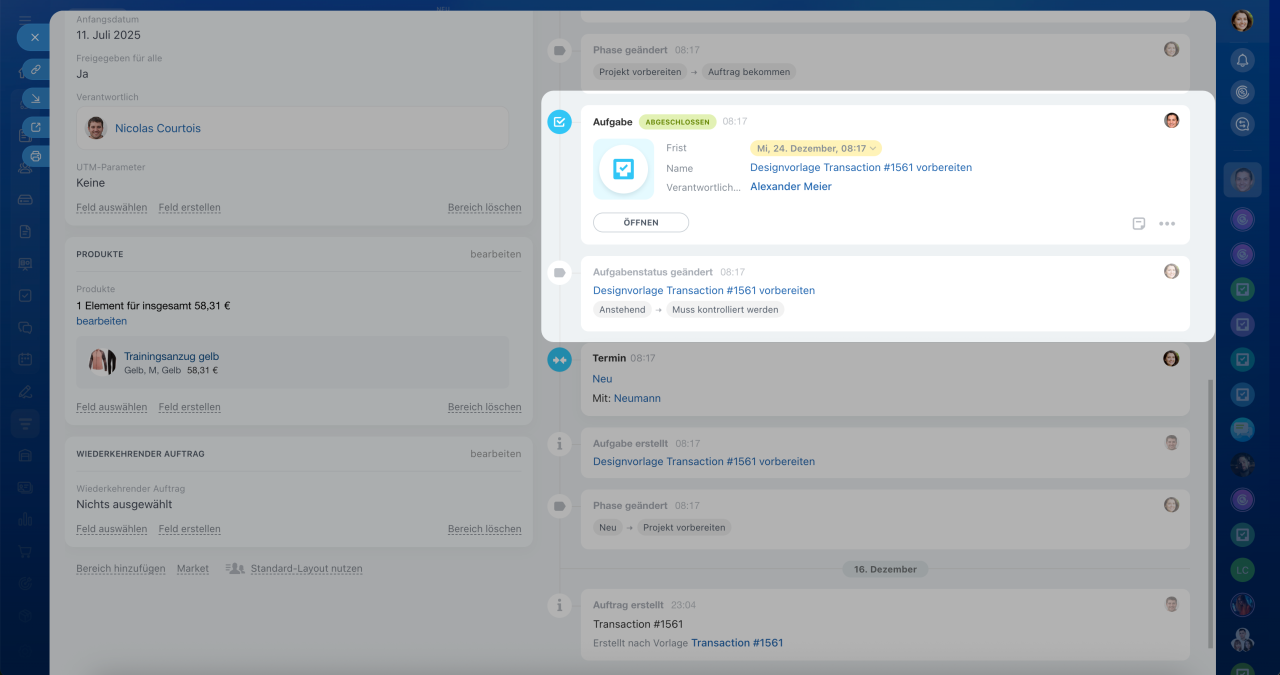Close the slider panel with X button
Image resolution: width=1280 pixels, height=675 pixels.
click(34, 37)
